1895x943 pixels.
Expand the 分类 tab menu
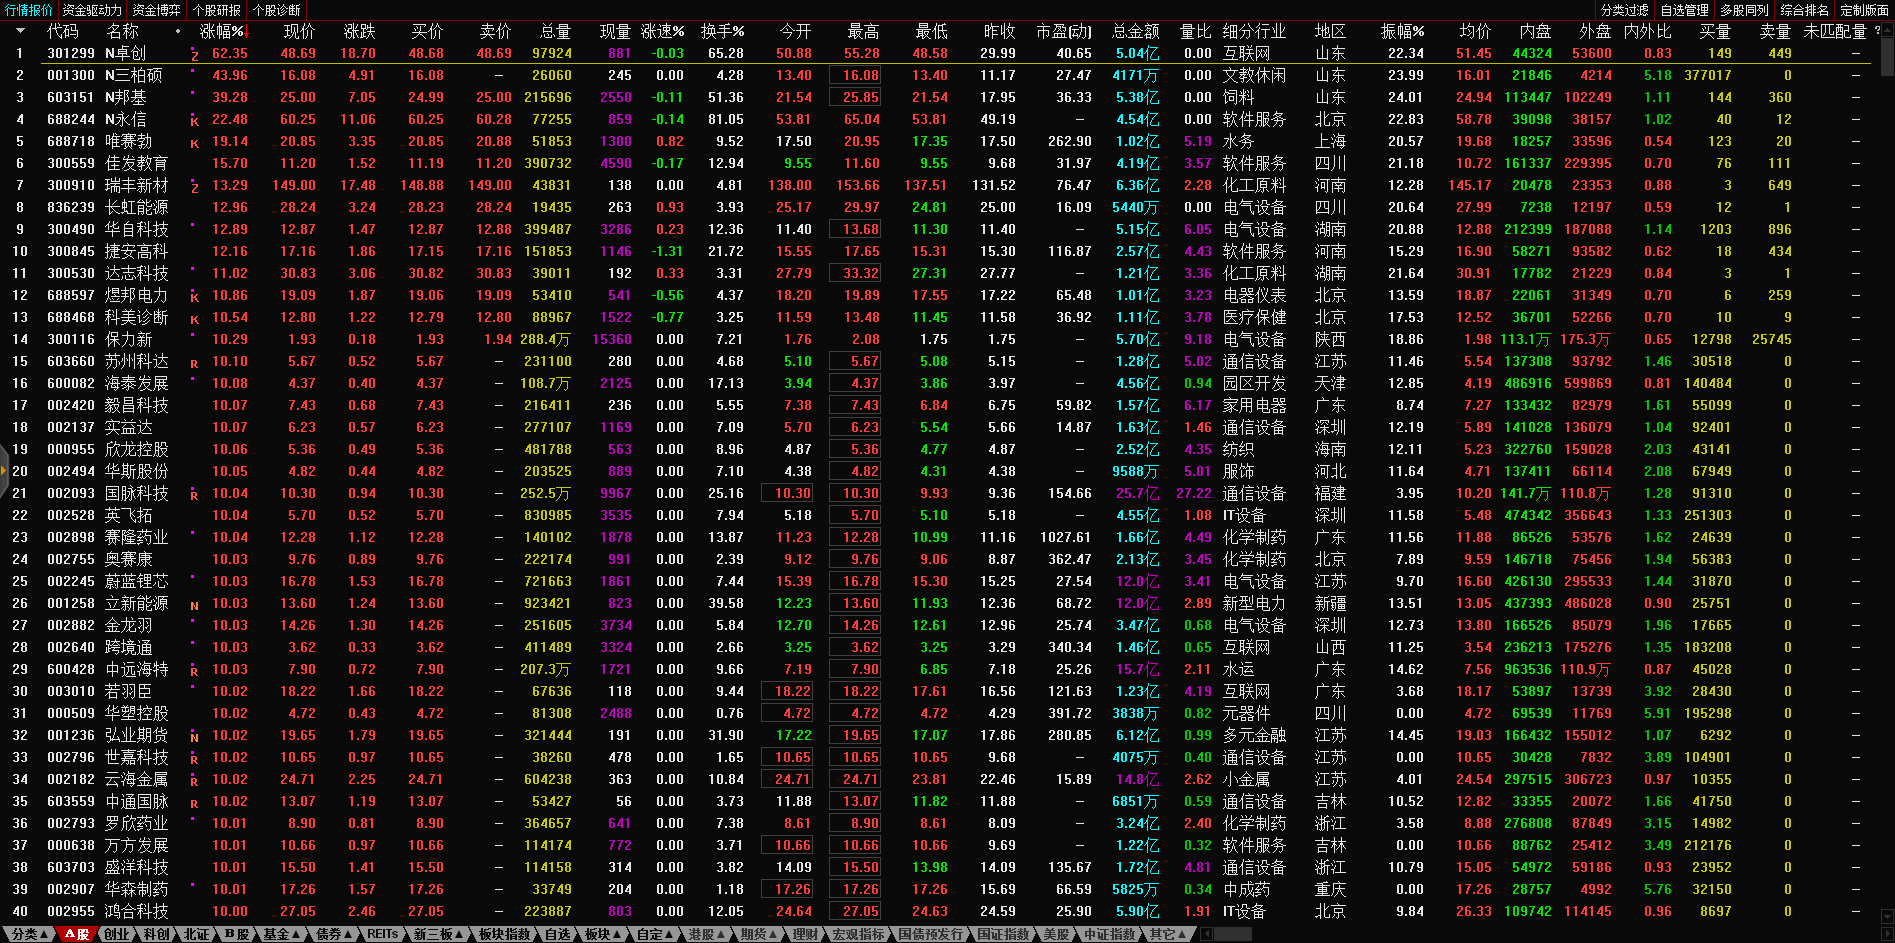29,934
